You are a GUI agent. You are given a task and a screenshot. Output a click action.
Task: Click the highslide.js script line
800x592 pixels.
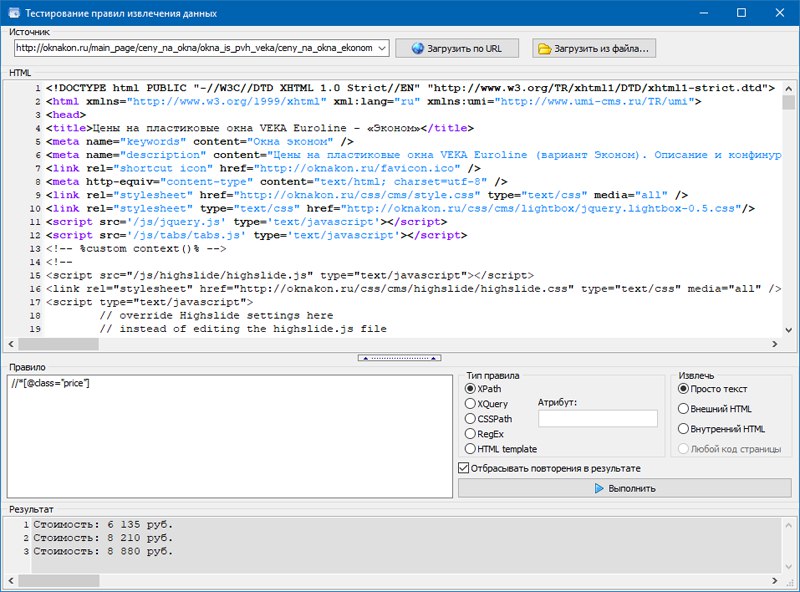point(290,276)
